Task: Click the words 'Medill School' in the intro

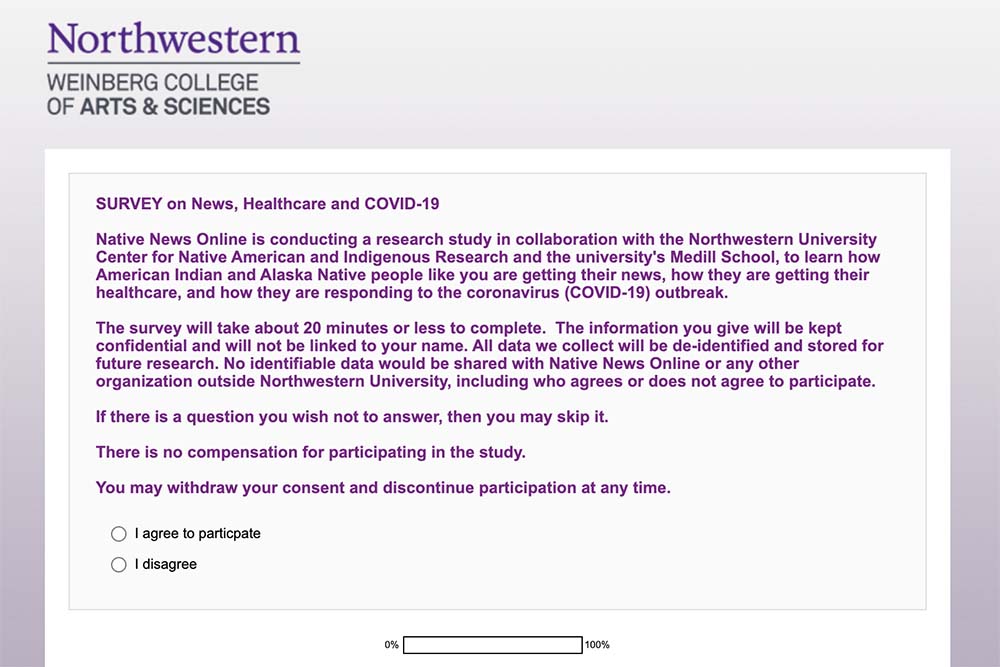Action: pyautogui.click(x=722, y=257)
